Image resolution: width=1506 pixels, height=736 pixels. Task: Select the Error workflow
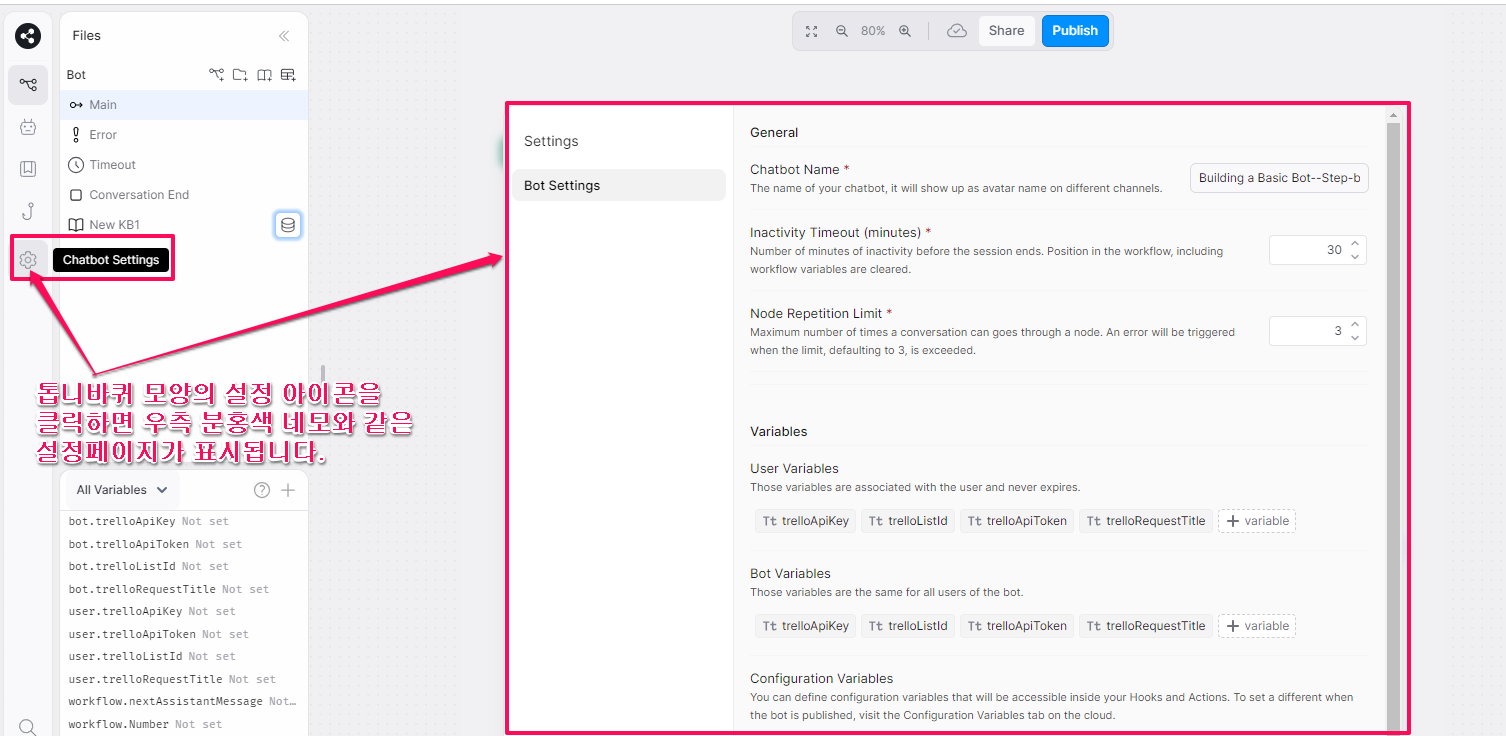(x=184, y=135)
